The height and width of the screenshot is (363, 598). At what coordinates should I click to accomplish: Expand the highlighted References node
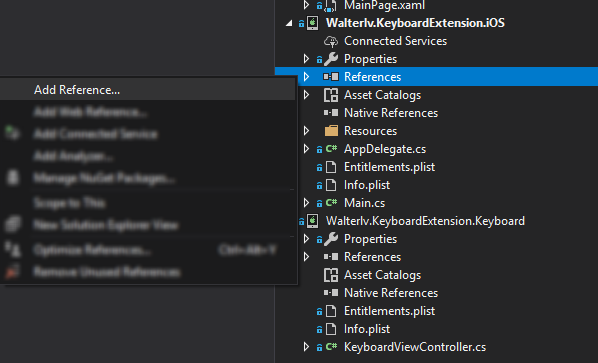[x=306, y=77]
